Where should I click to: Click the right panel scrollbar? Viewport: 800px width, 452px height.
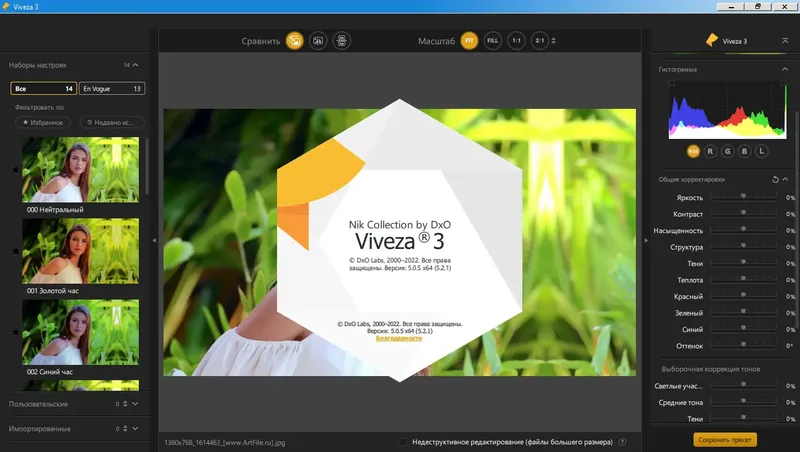pyautogui.click(x=797, y=219)
